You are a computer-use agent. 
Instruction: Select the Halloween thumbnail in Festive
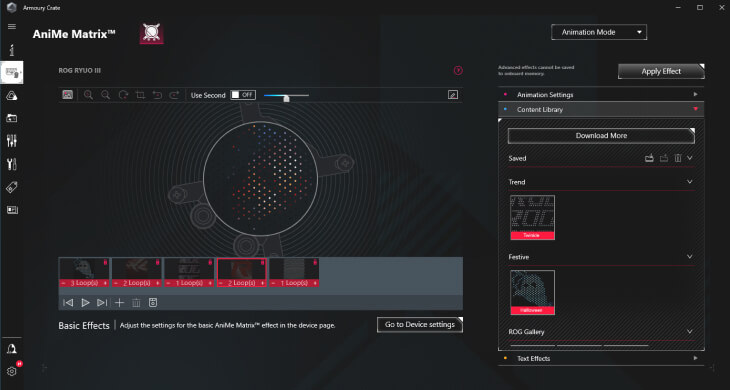[532, 292]
